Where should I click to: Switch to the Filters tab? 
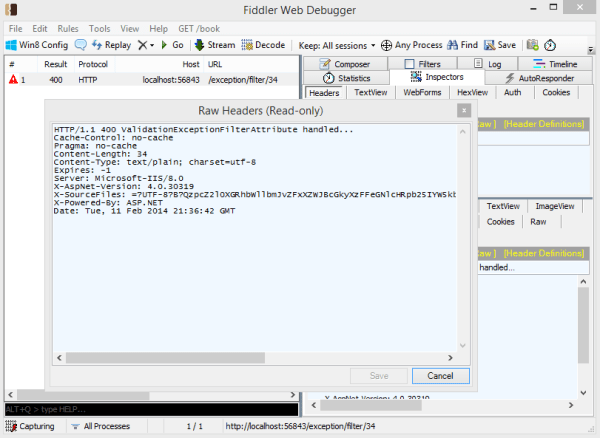tap(422, 64)
